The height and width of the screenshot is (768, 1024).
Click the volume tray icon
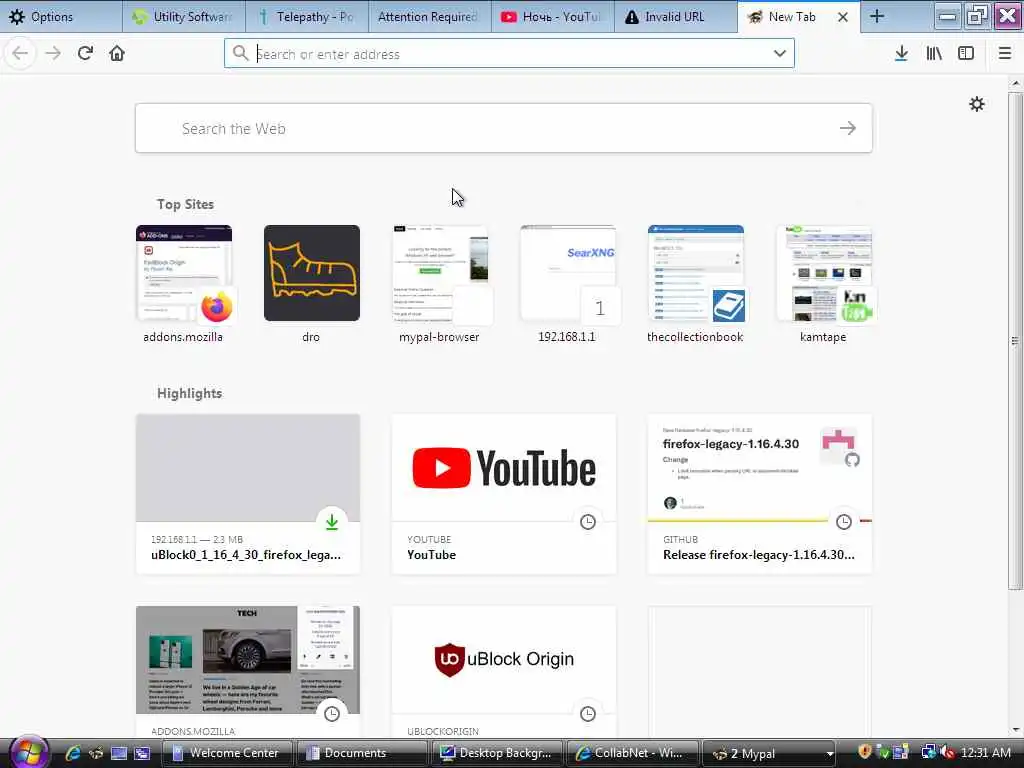(948, 753)
